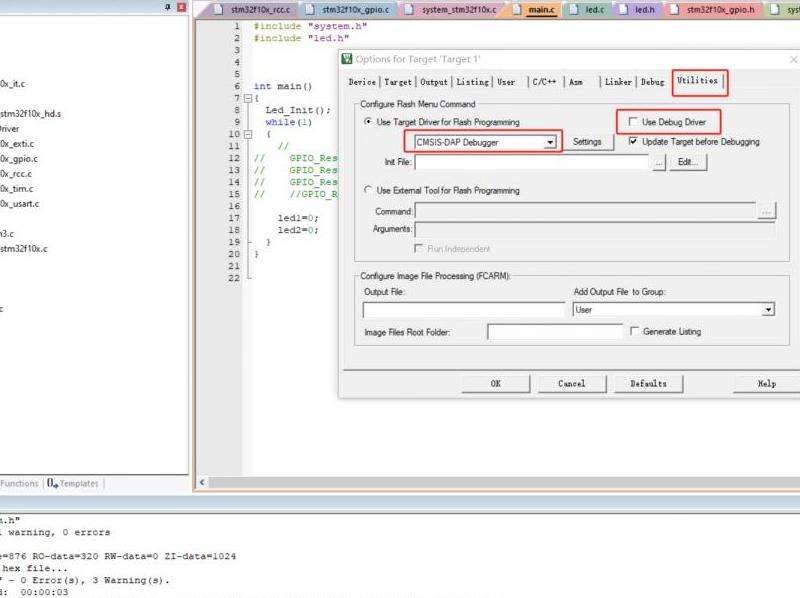
Task: Click line number 22 in the editor gutter
Action: (234, 278)
